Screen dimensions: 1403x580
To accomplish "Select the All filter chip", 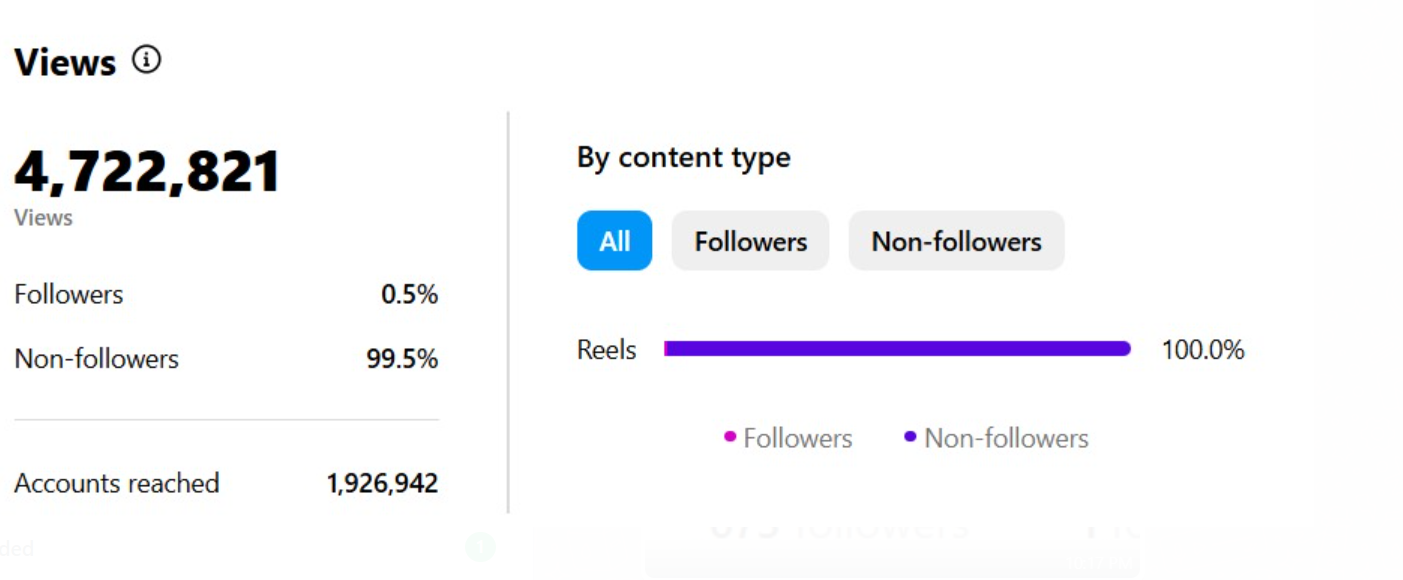I will [x=614, y=241].
